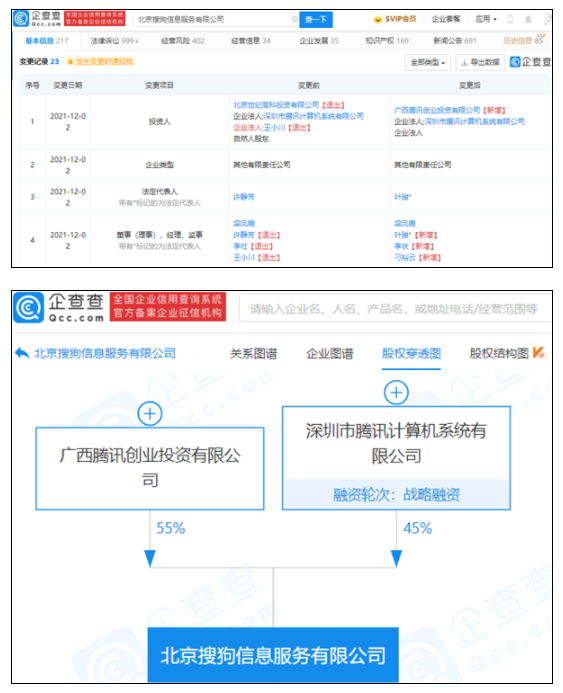Click the 企业类型 cell in row 2
This screenshot has width=563, height=693.
159,165
